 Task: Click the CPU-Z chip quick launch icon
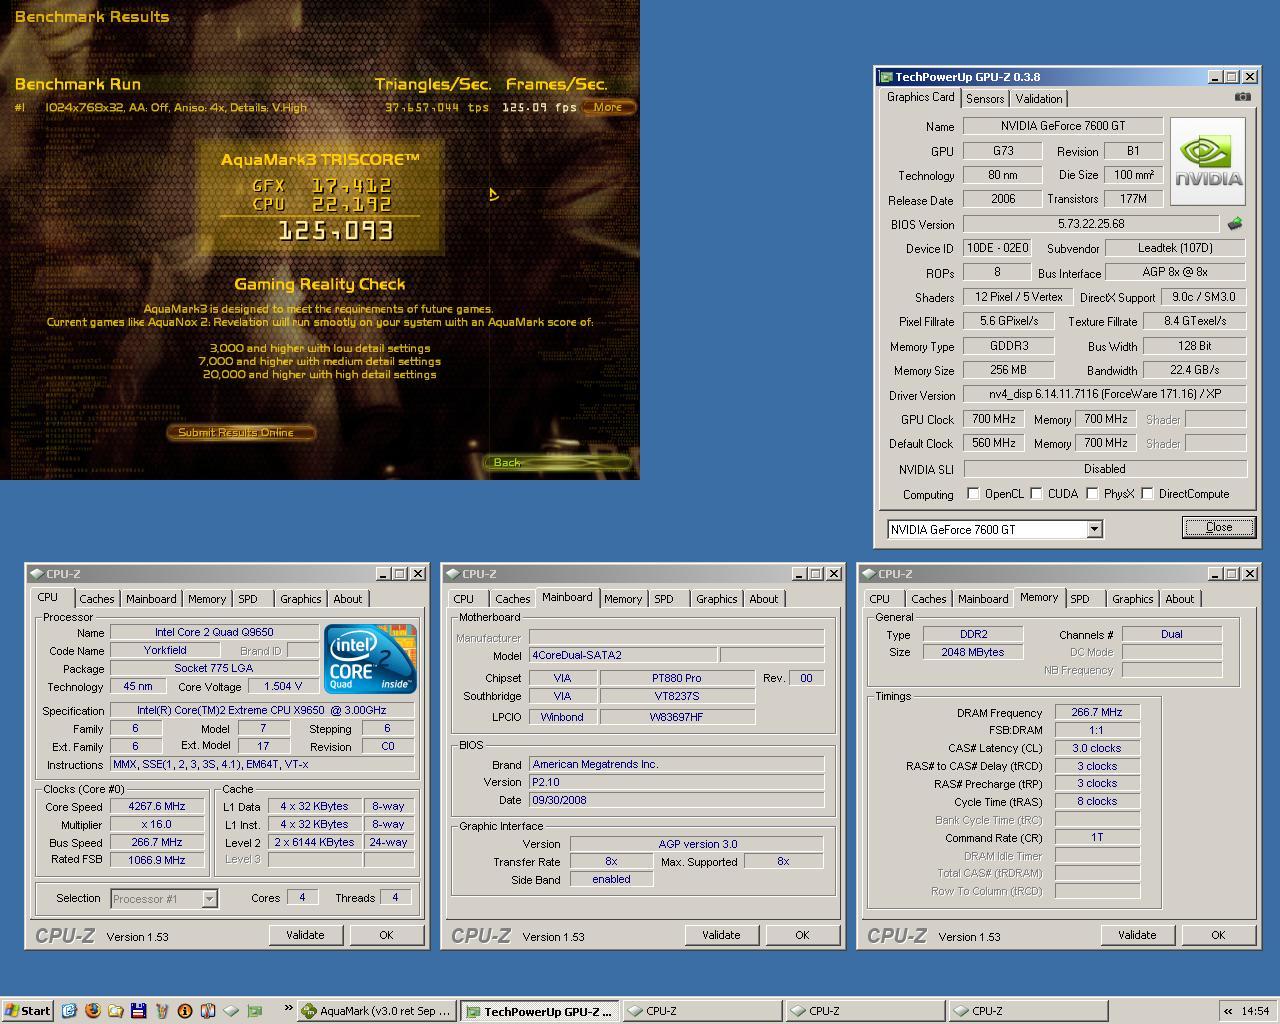(x=230, y=1011)
